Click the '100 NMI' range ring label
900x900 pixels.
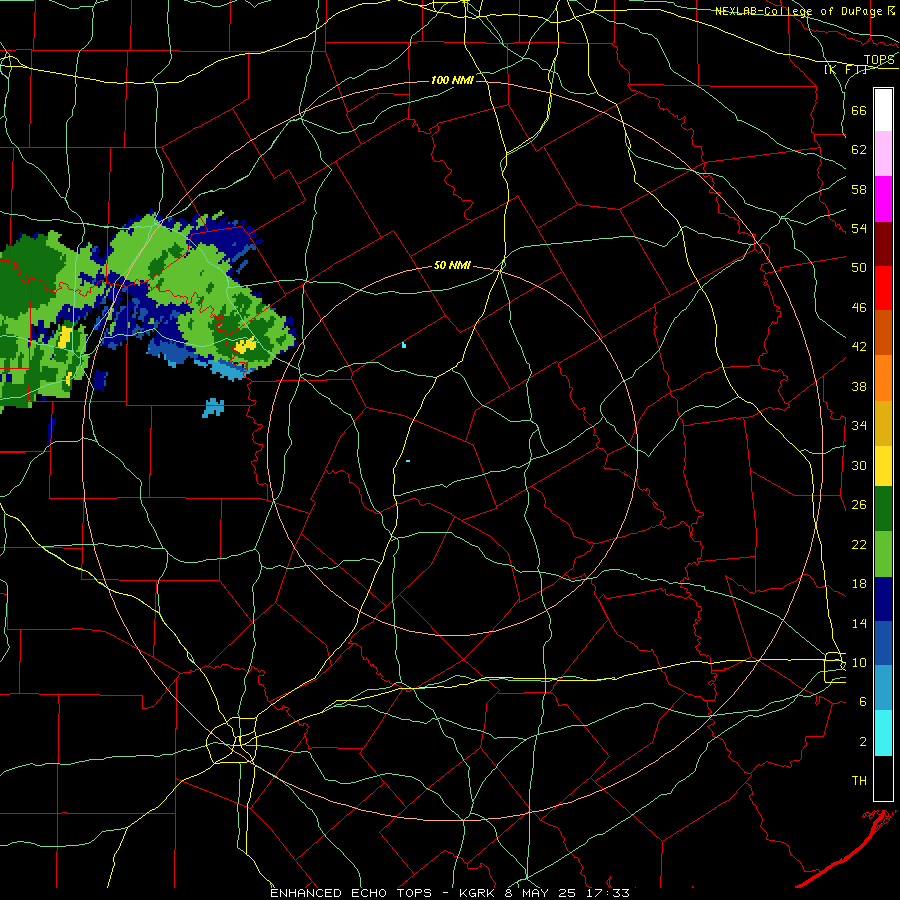point(452,80)
